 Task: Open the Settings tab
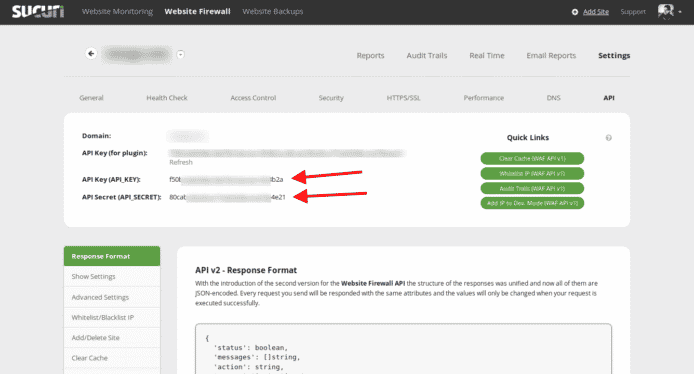point(614,55)
